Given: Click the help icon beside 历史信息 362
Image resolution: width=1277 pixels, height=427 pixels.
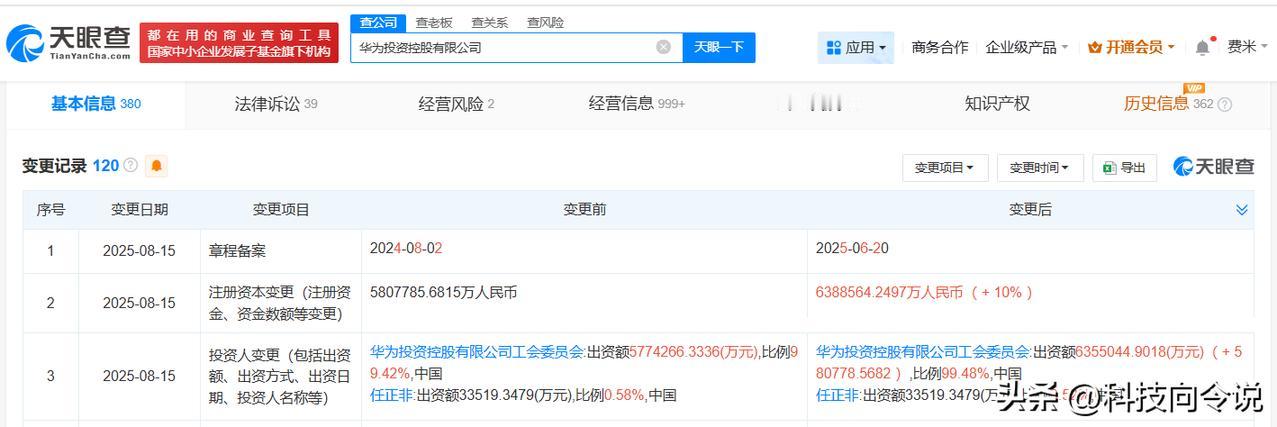Looking at the screenshot, I should click(x=1225, y=104).
